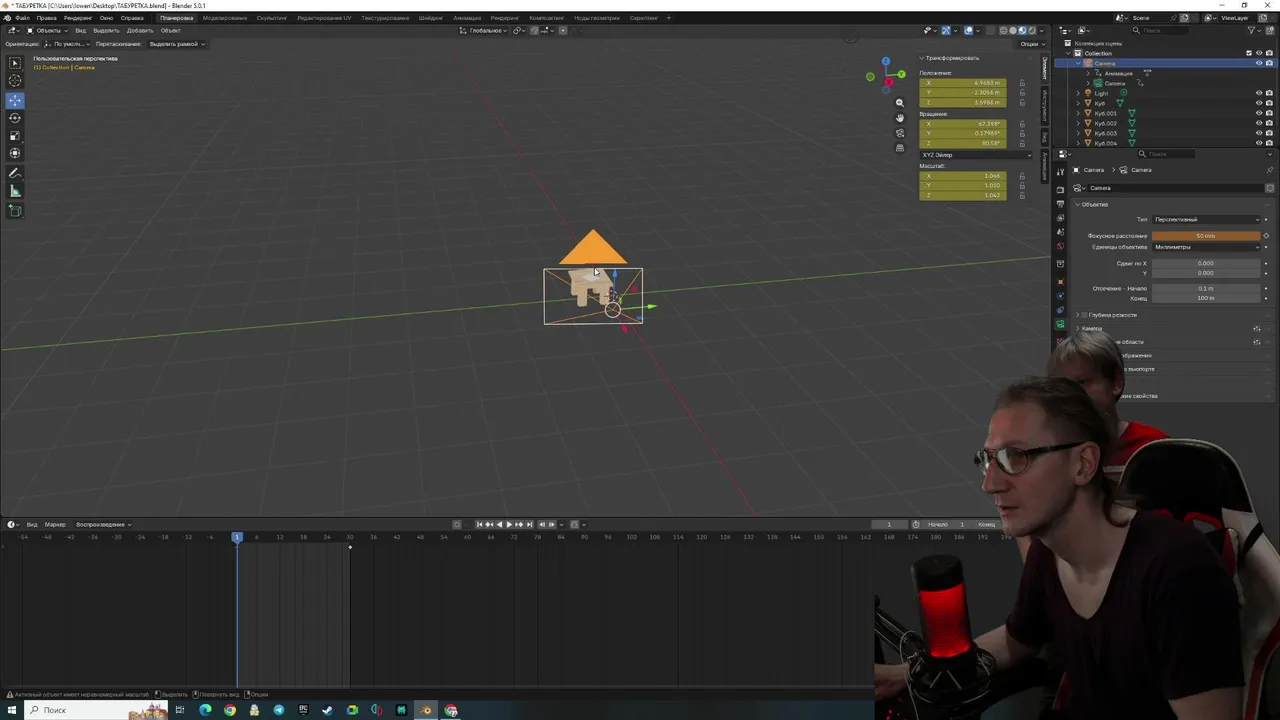
Task: Click the play animation button
Action: 508,524
